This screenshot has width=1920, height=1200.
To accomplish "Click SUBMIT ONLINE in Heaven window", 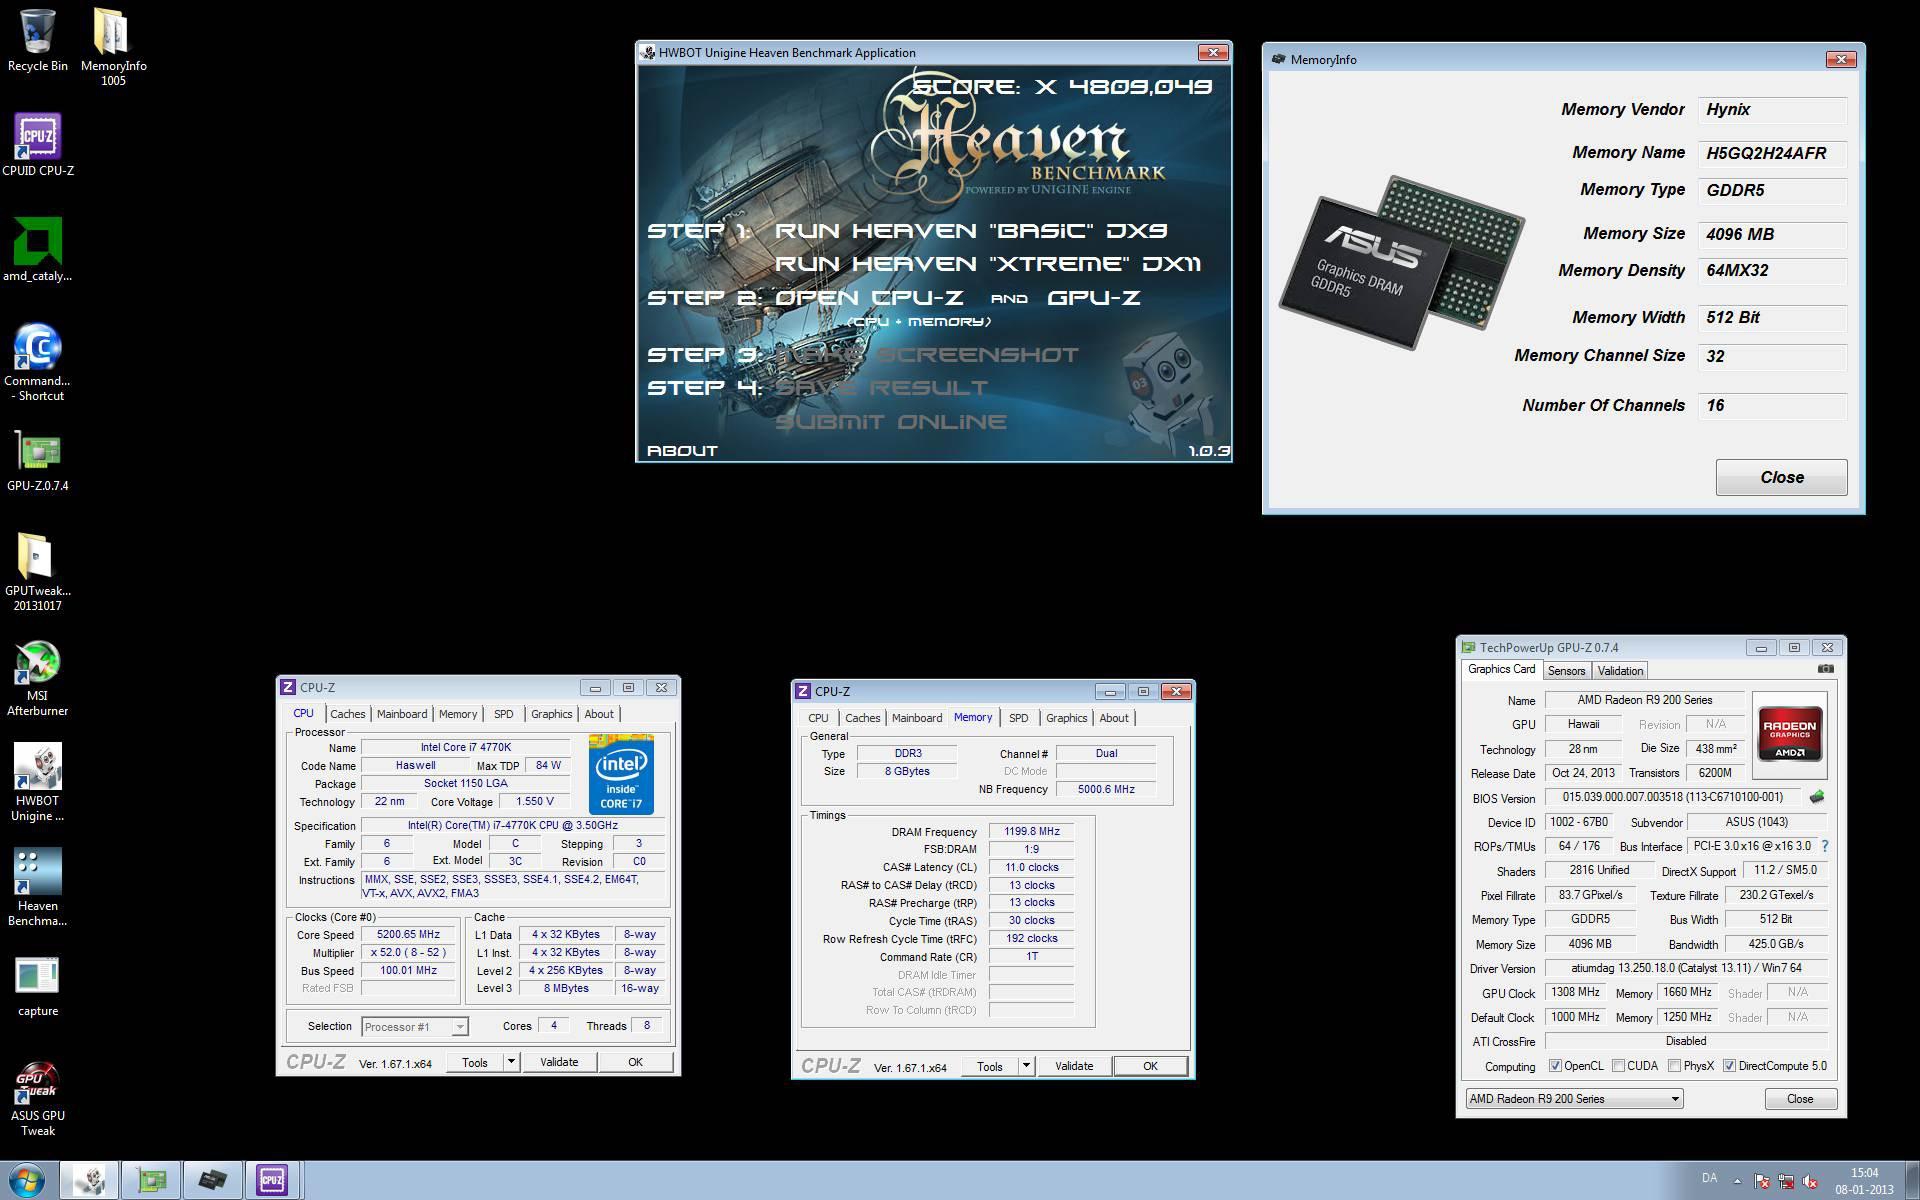I will pos(891,422).
